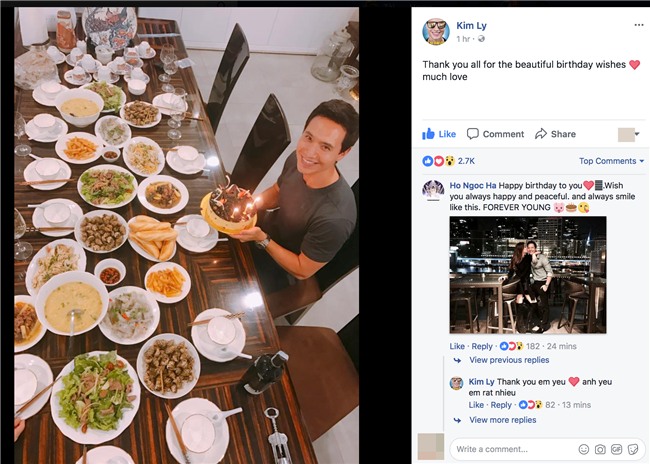Viewport: 650px width, 464px height.
Task: Click the Share arrow on the post
Action: point(555,134)
